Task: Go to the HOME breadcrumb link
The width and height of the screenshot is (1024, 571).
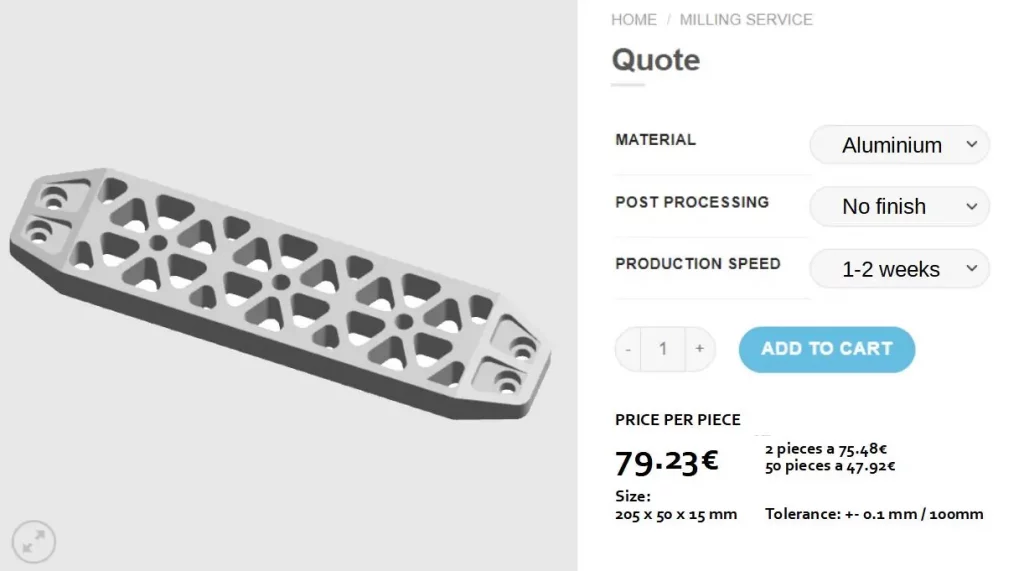Action: tap(634, 20)
